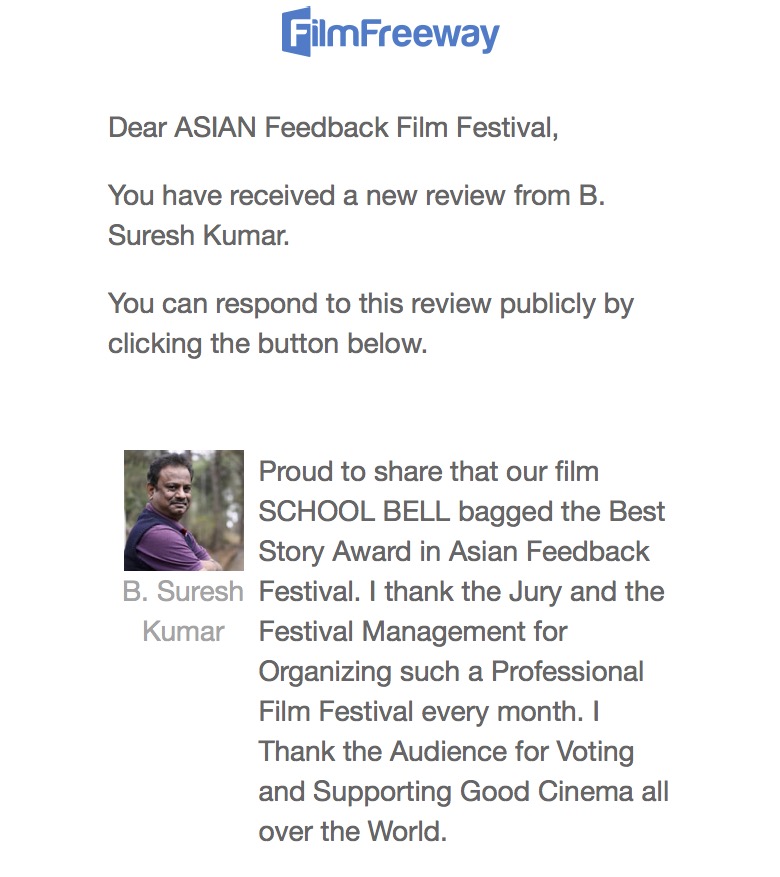Image resolution: width=780 pixels, height=877 pixels.
Task: Select the 'You have received a new review' line
Action: tap(356, 195)
